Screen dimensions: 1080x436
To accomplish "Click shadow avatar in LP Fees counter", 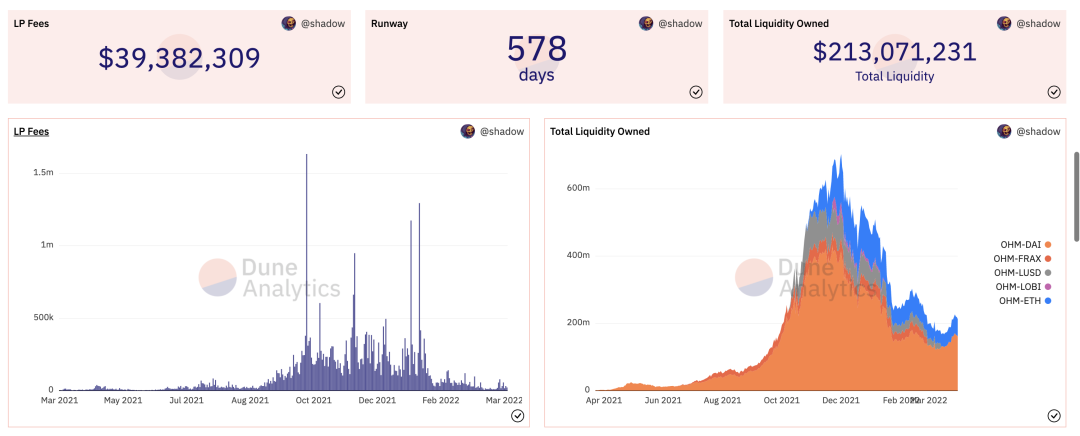I will (289, 23).
